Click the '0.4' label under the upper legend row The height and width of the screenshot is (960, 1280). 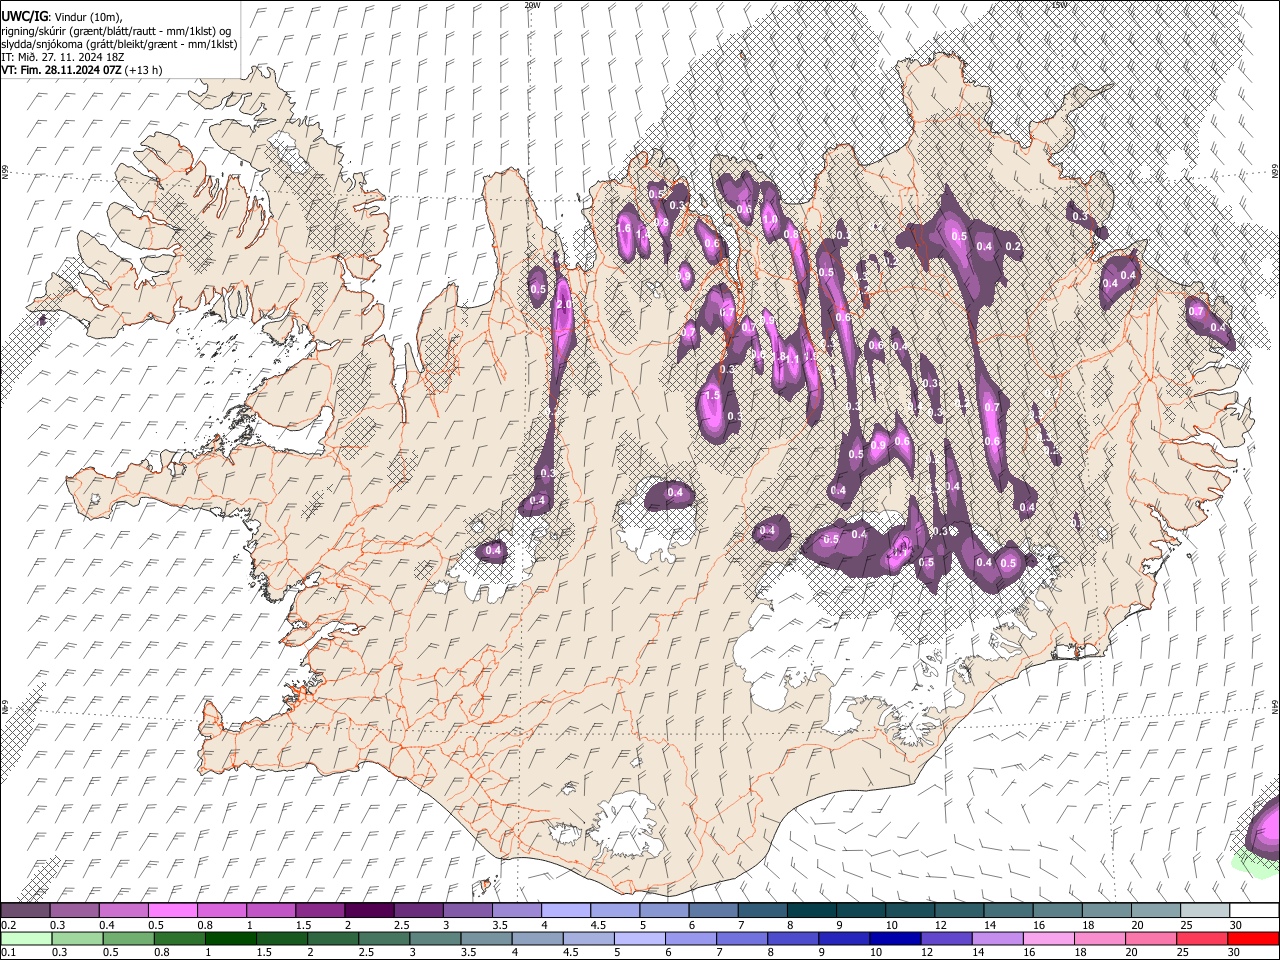105,925
